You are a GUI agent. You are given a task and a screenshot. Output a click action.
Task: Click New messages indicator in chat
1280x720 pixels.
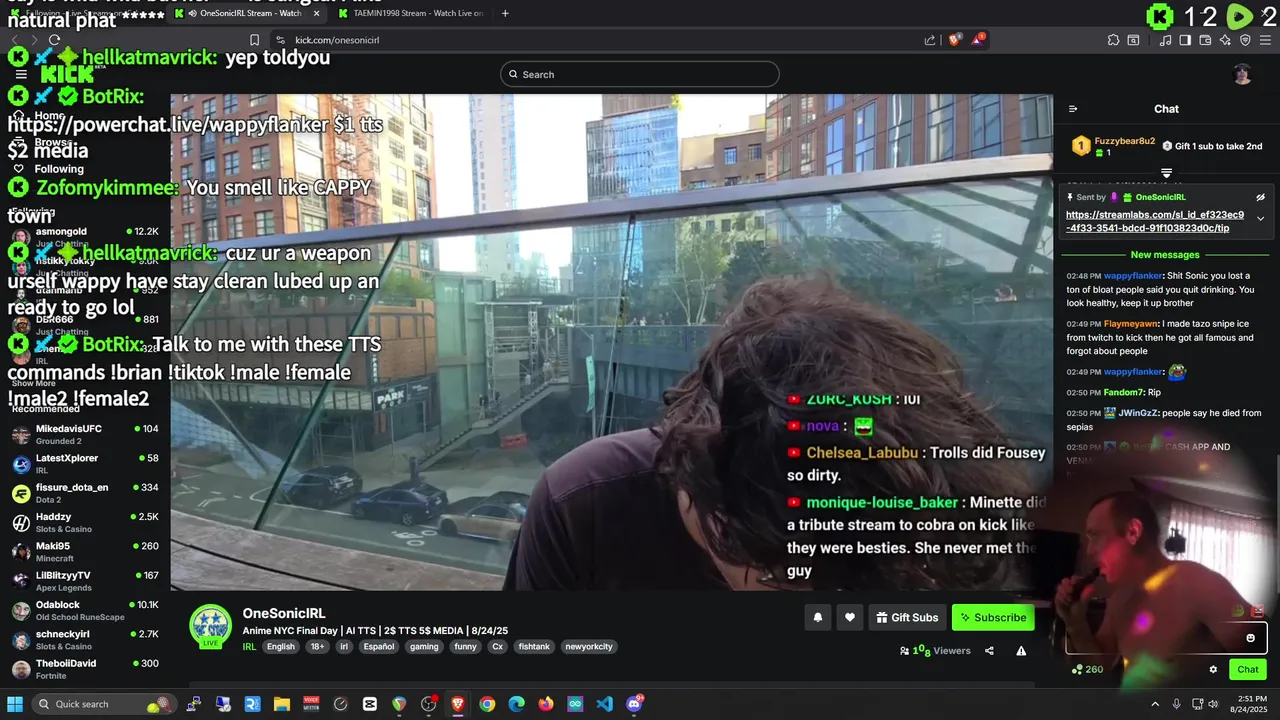pyautogui.click(x=1165, y=255)
